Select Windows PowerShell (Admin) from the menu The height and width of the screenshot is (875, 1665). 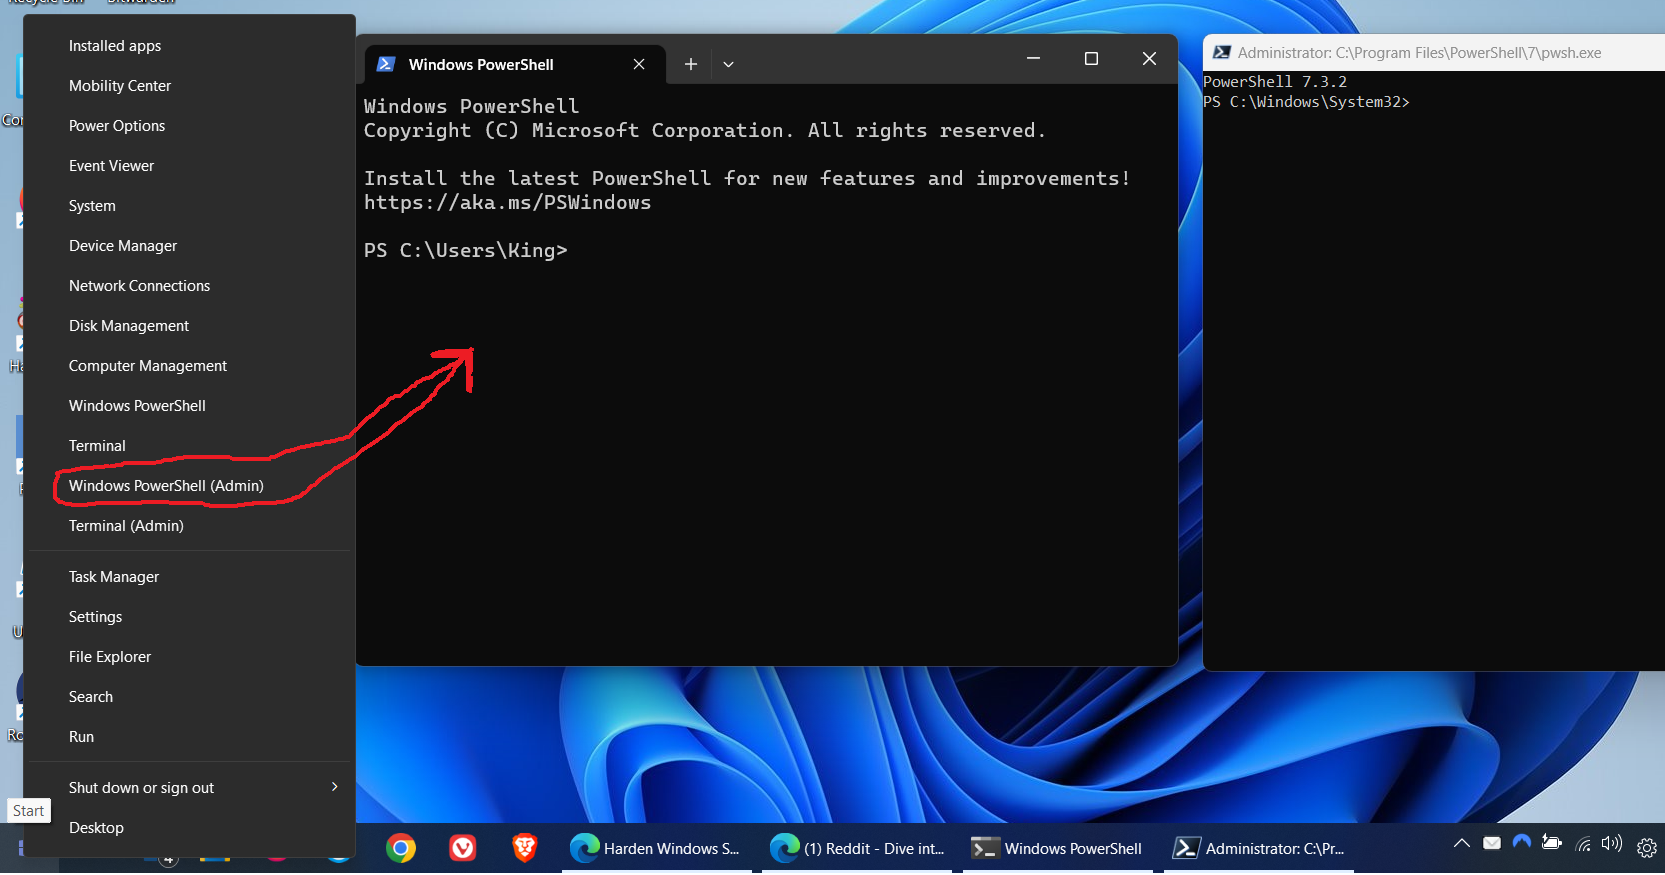(166, 486)
